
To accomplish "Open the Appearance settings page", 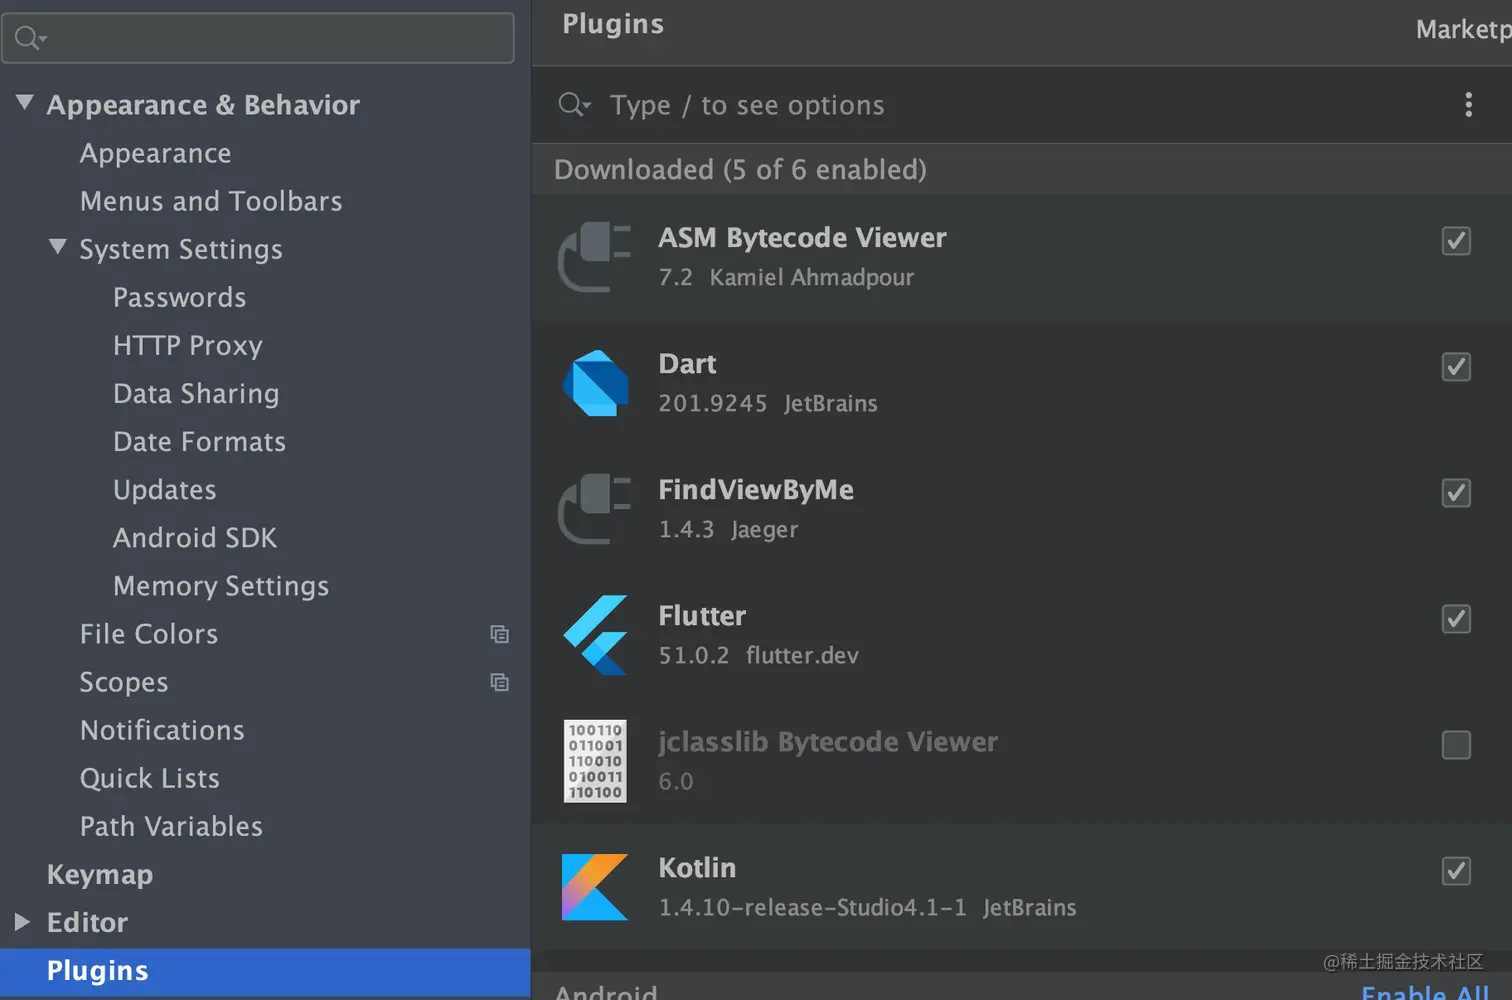I will point(156,153).
